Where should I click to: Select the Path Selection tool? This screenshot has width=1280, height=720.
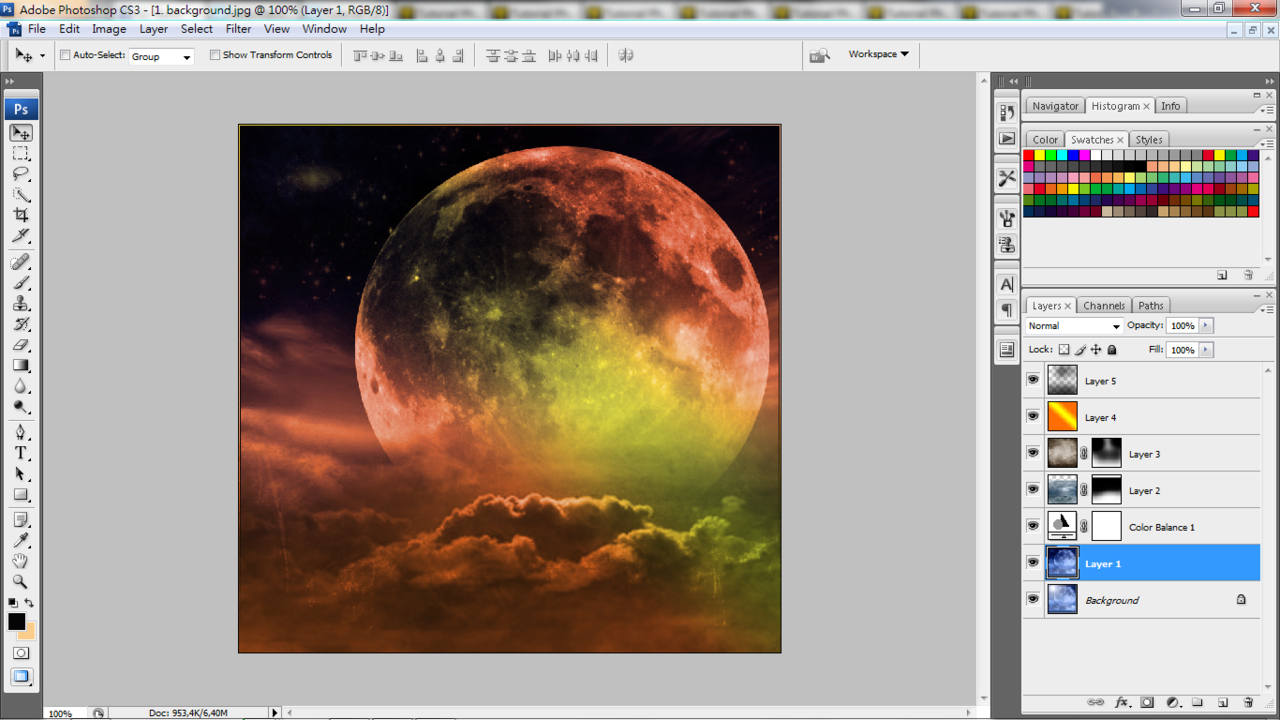pos(21,475)
